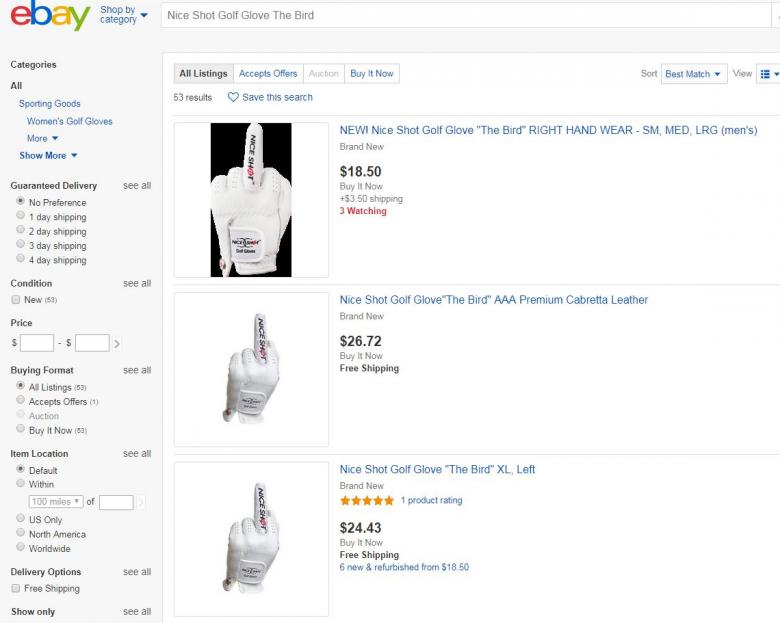Expand the Show More categories list

coord(48,156)
